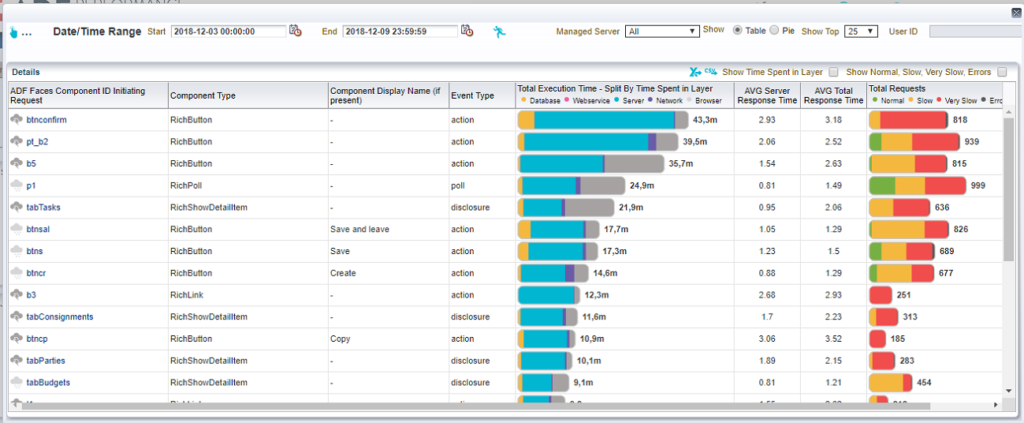Open the Start date calendar picker

coord(295,31)
